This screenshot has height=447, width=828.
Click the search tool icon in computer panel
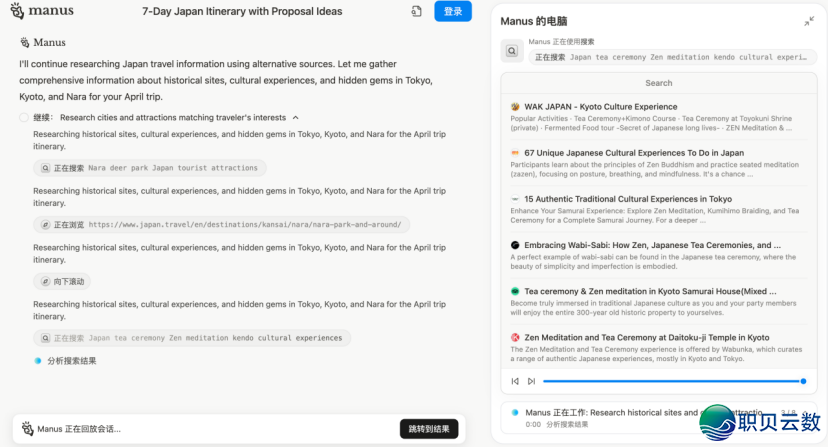coord(512,51)
